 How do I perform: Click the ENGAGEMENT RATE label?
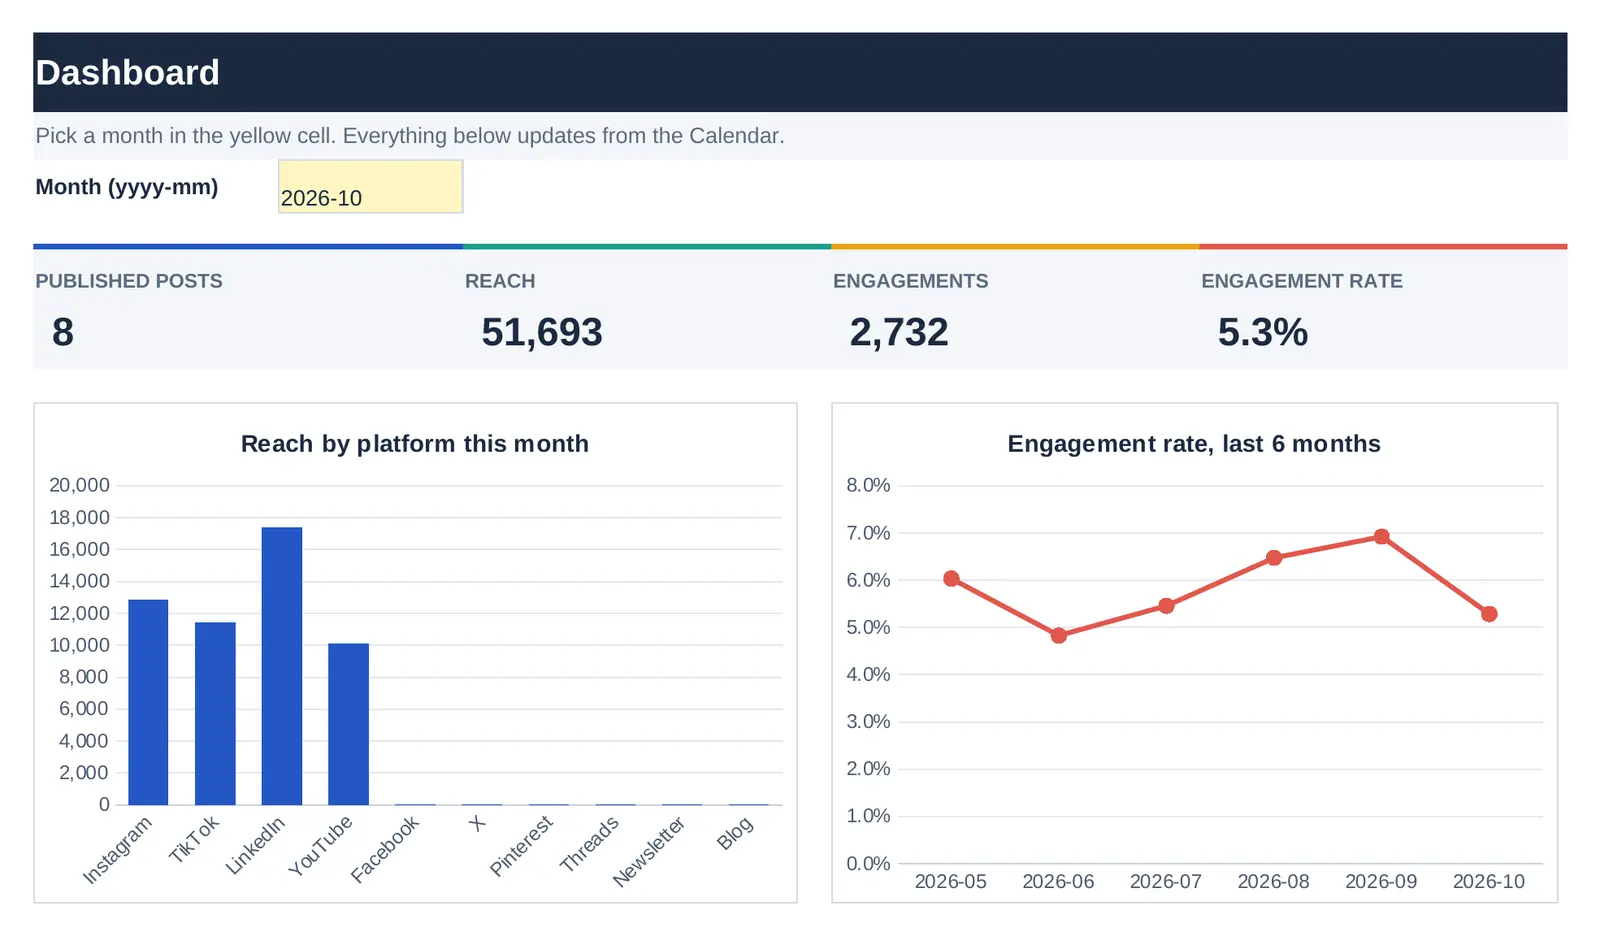1302,281
